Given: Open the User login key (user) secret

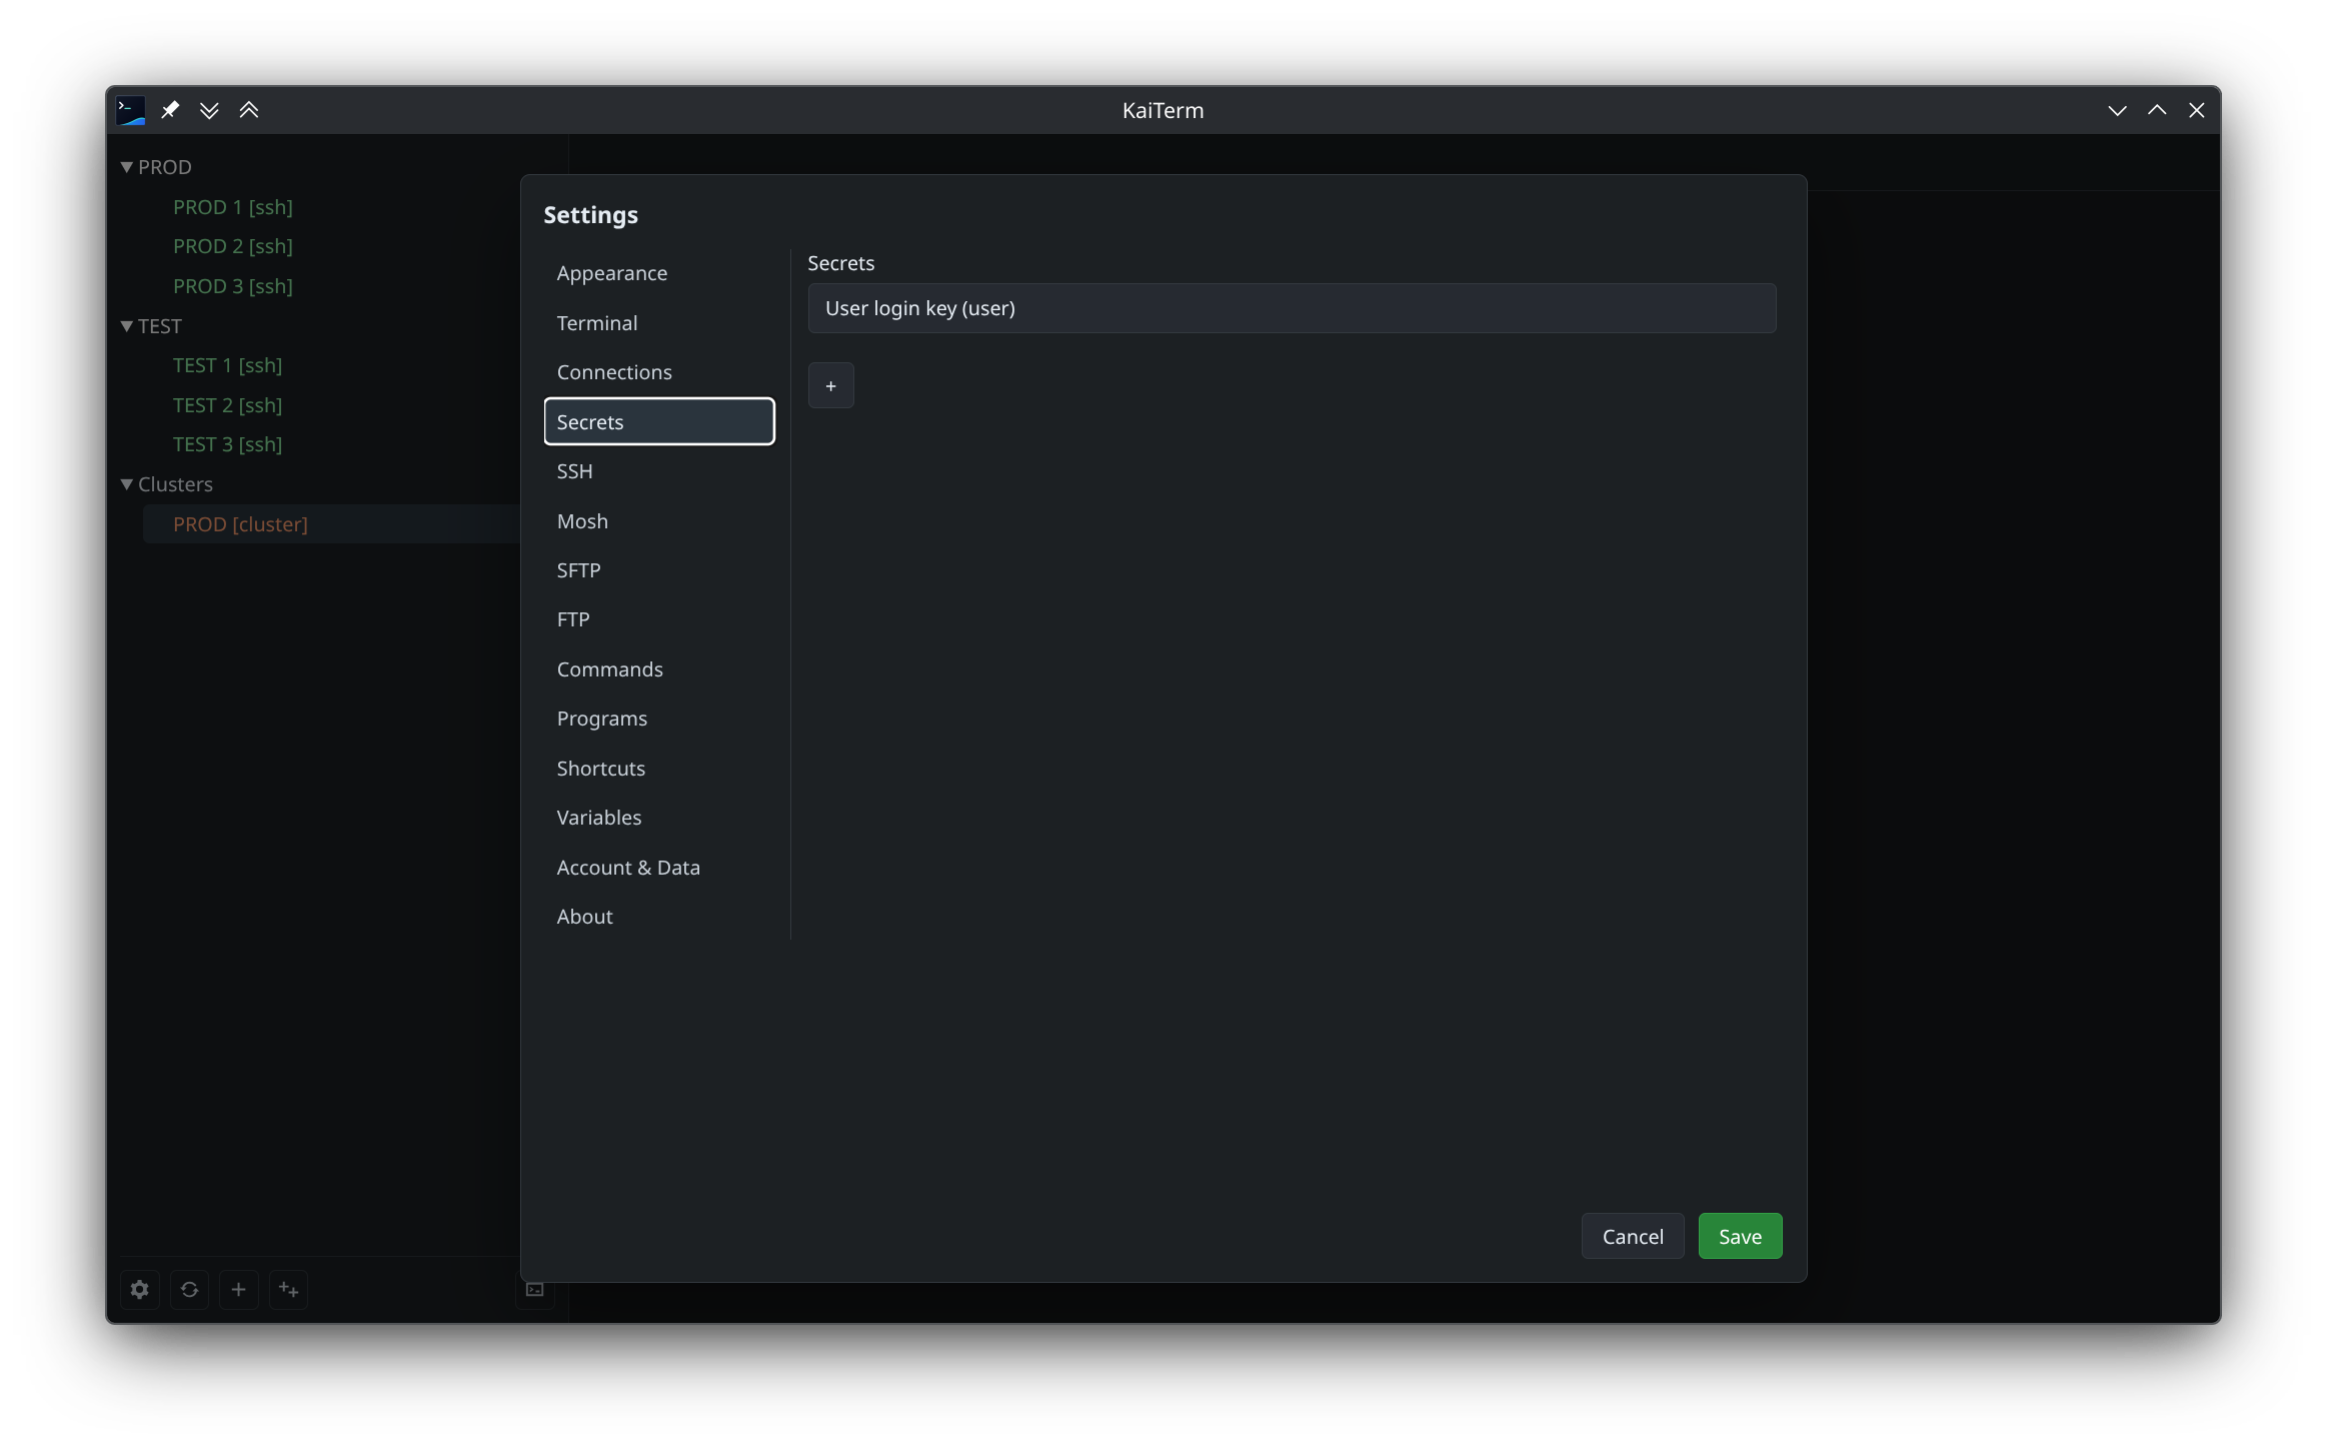Looking at the screenshot, I should tap(1291, 308).
